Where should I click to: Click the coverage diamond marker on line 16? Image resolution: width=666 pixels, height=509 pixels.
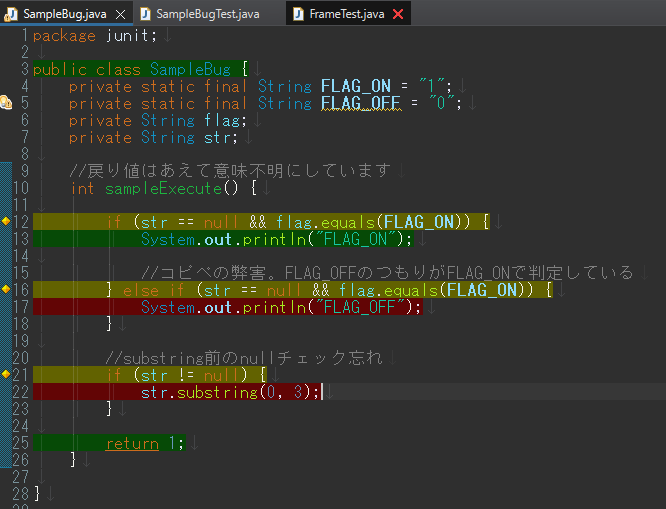click(x=6, y=289)
